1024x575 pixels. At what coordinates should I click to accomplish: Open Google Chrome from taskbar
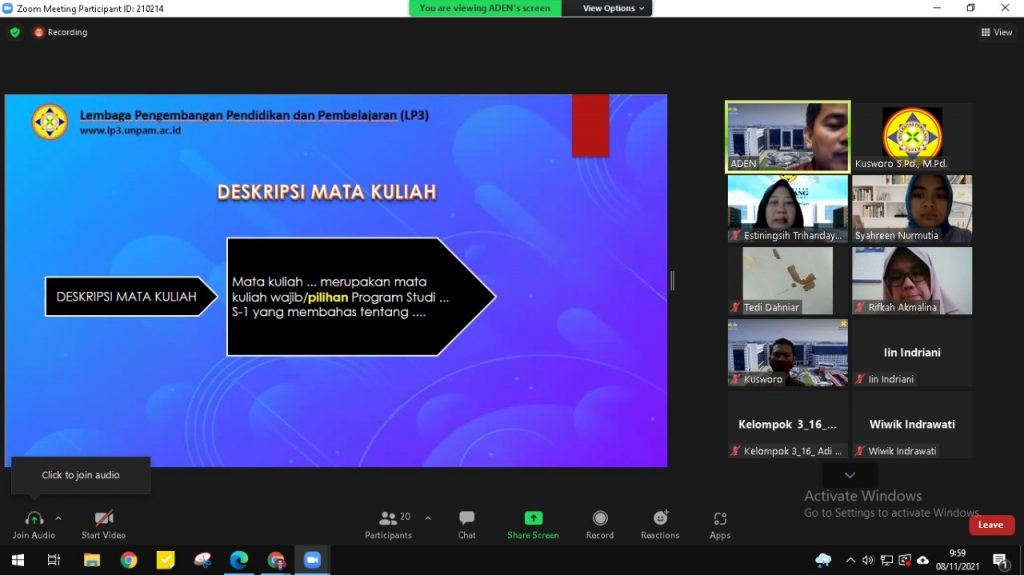[129, 560]
